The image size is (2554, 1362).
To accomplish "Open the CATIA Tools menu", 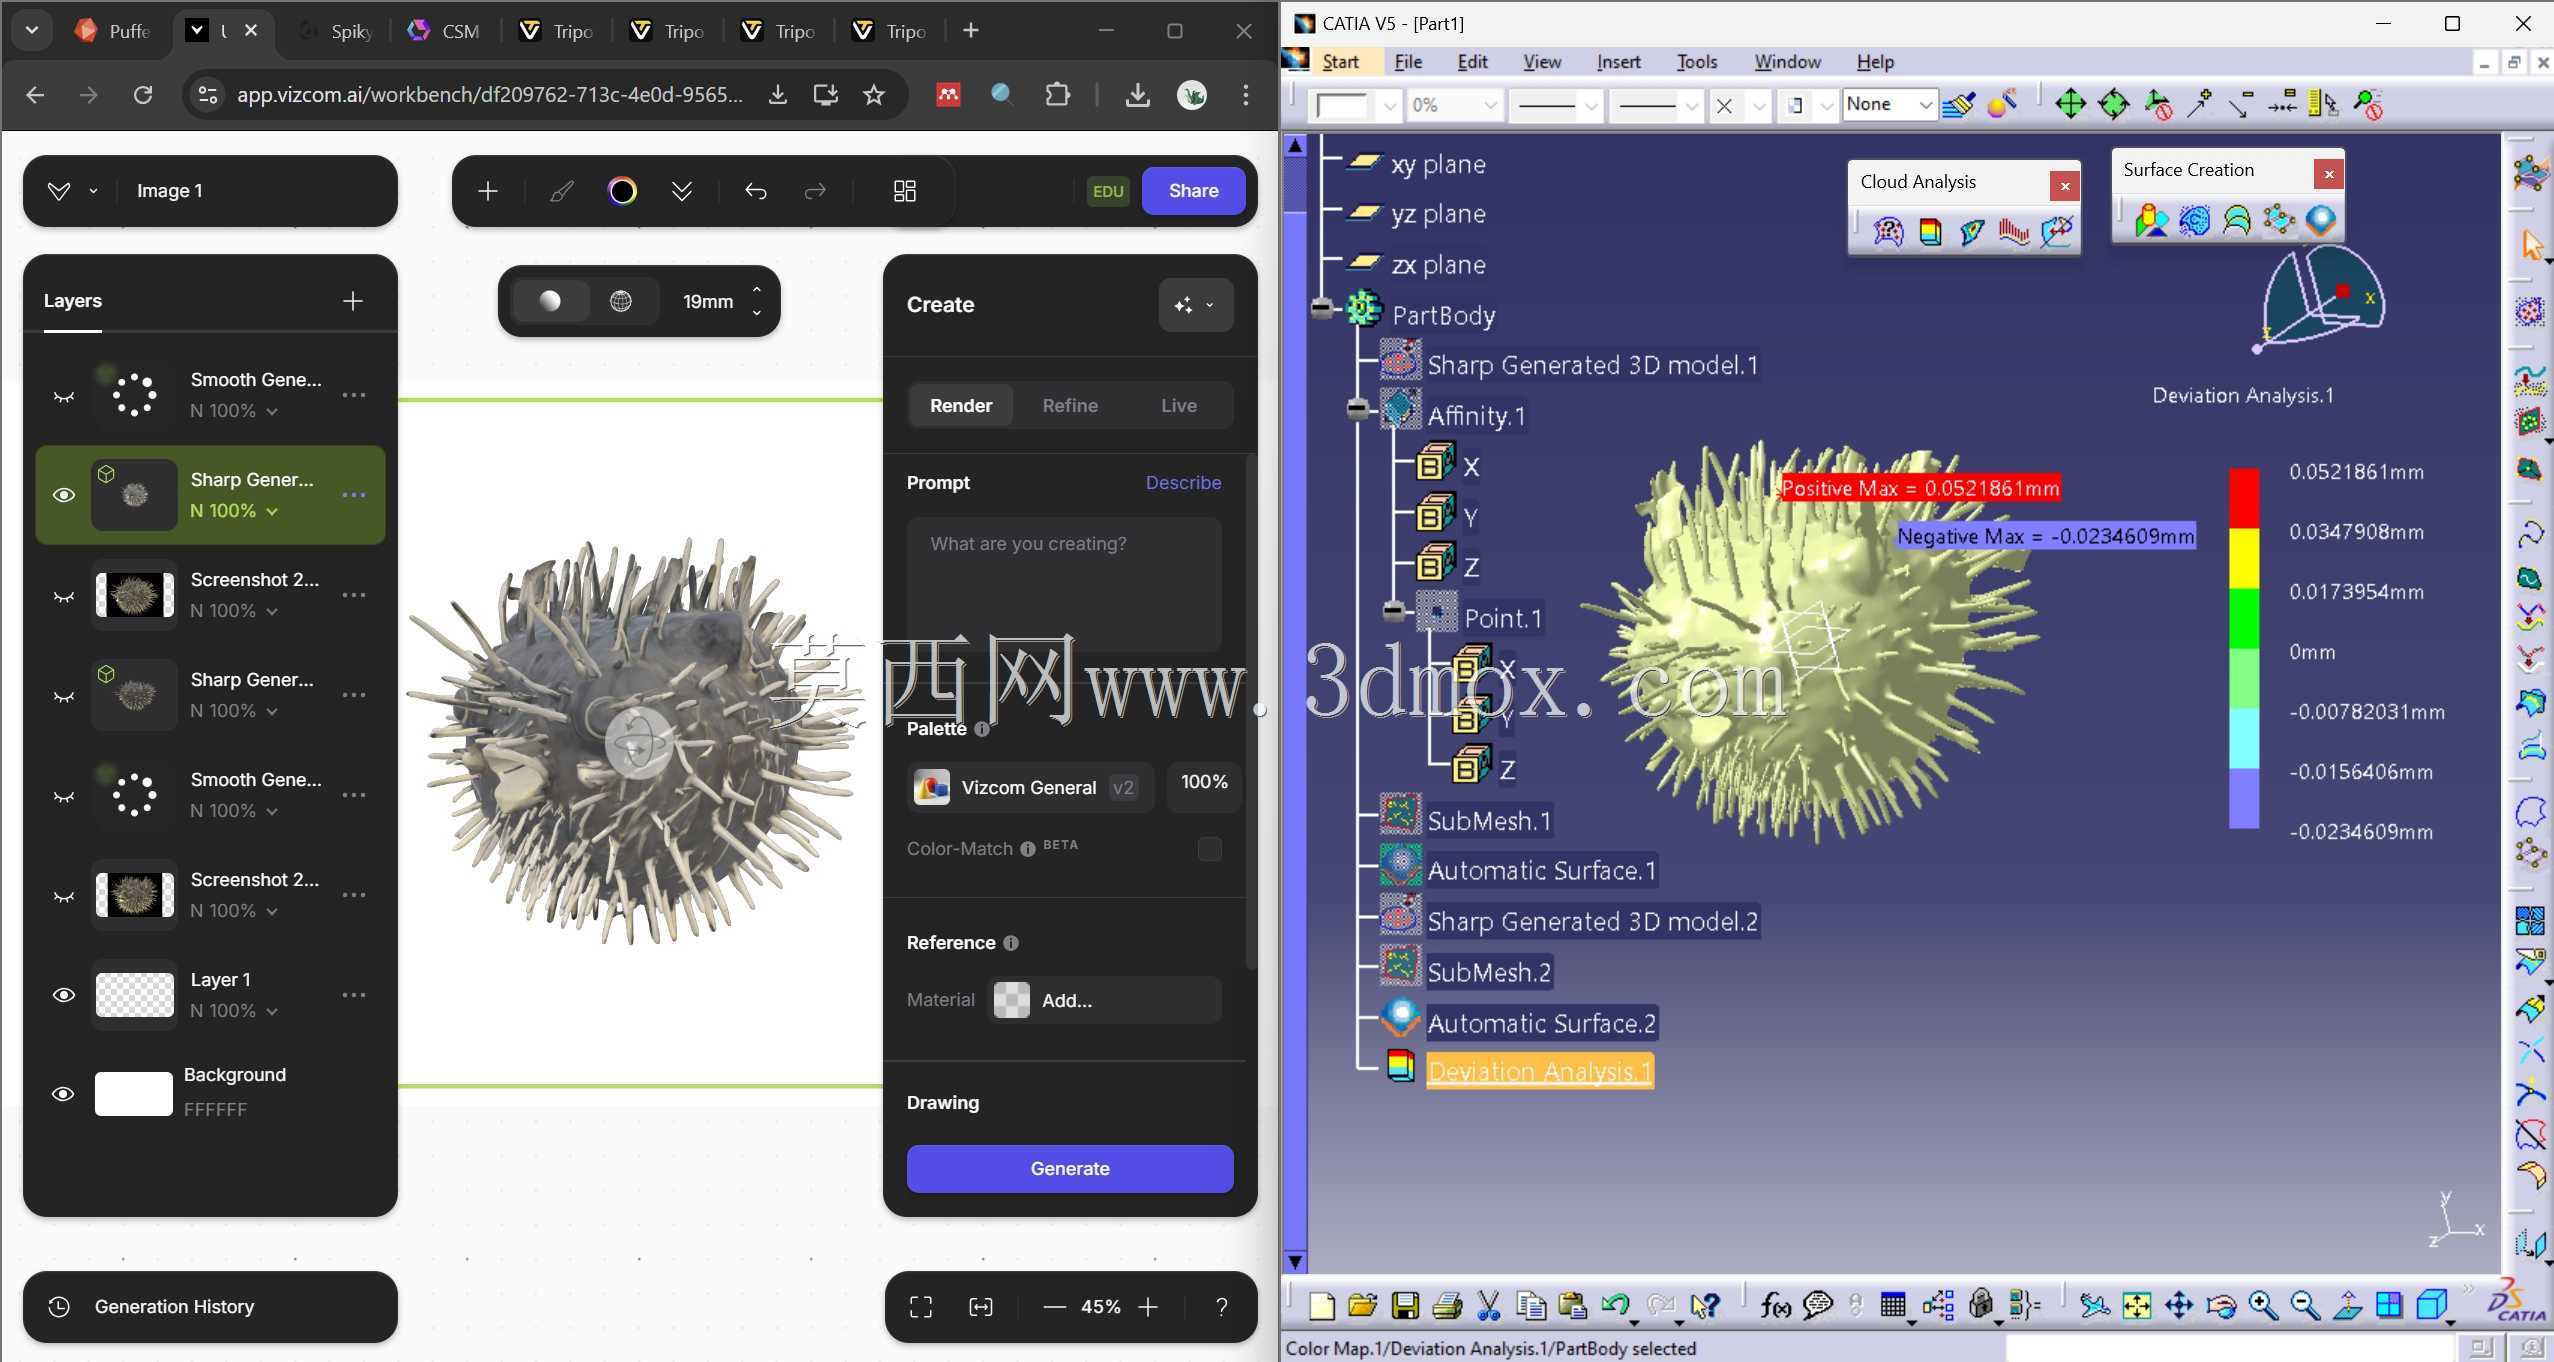I will 1696,62.
